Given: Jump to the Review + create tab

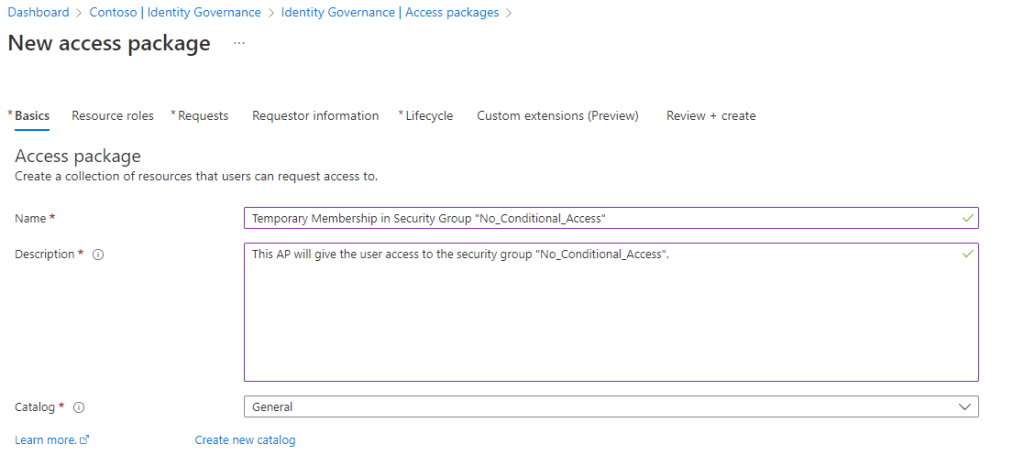Looking at the screenshot, I should click(711, 116).
